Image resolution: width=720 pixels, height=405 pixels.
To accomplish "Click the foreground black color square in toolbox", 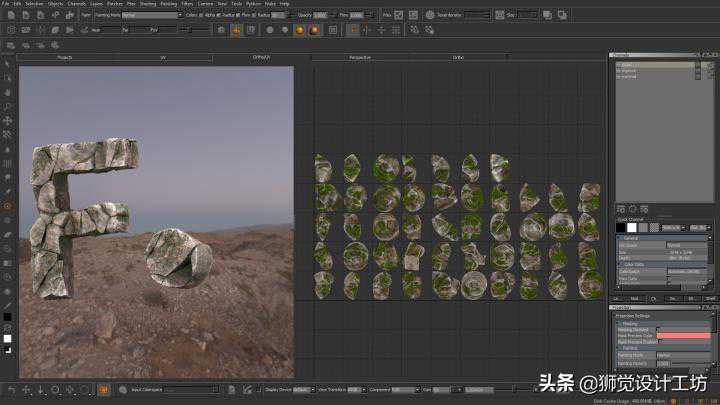I will click(7, 317).
